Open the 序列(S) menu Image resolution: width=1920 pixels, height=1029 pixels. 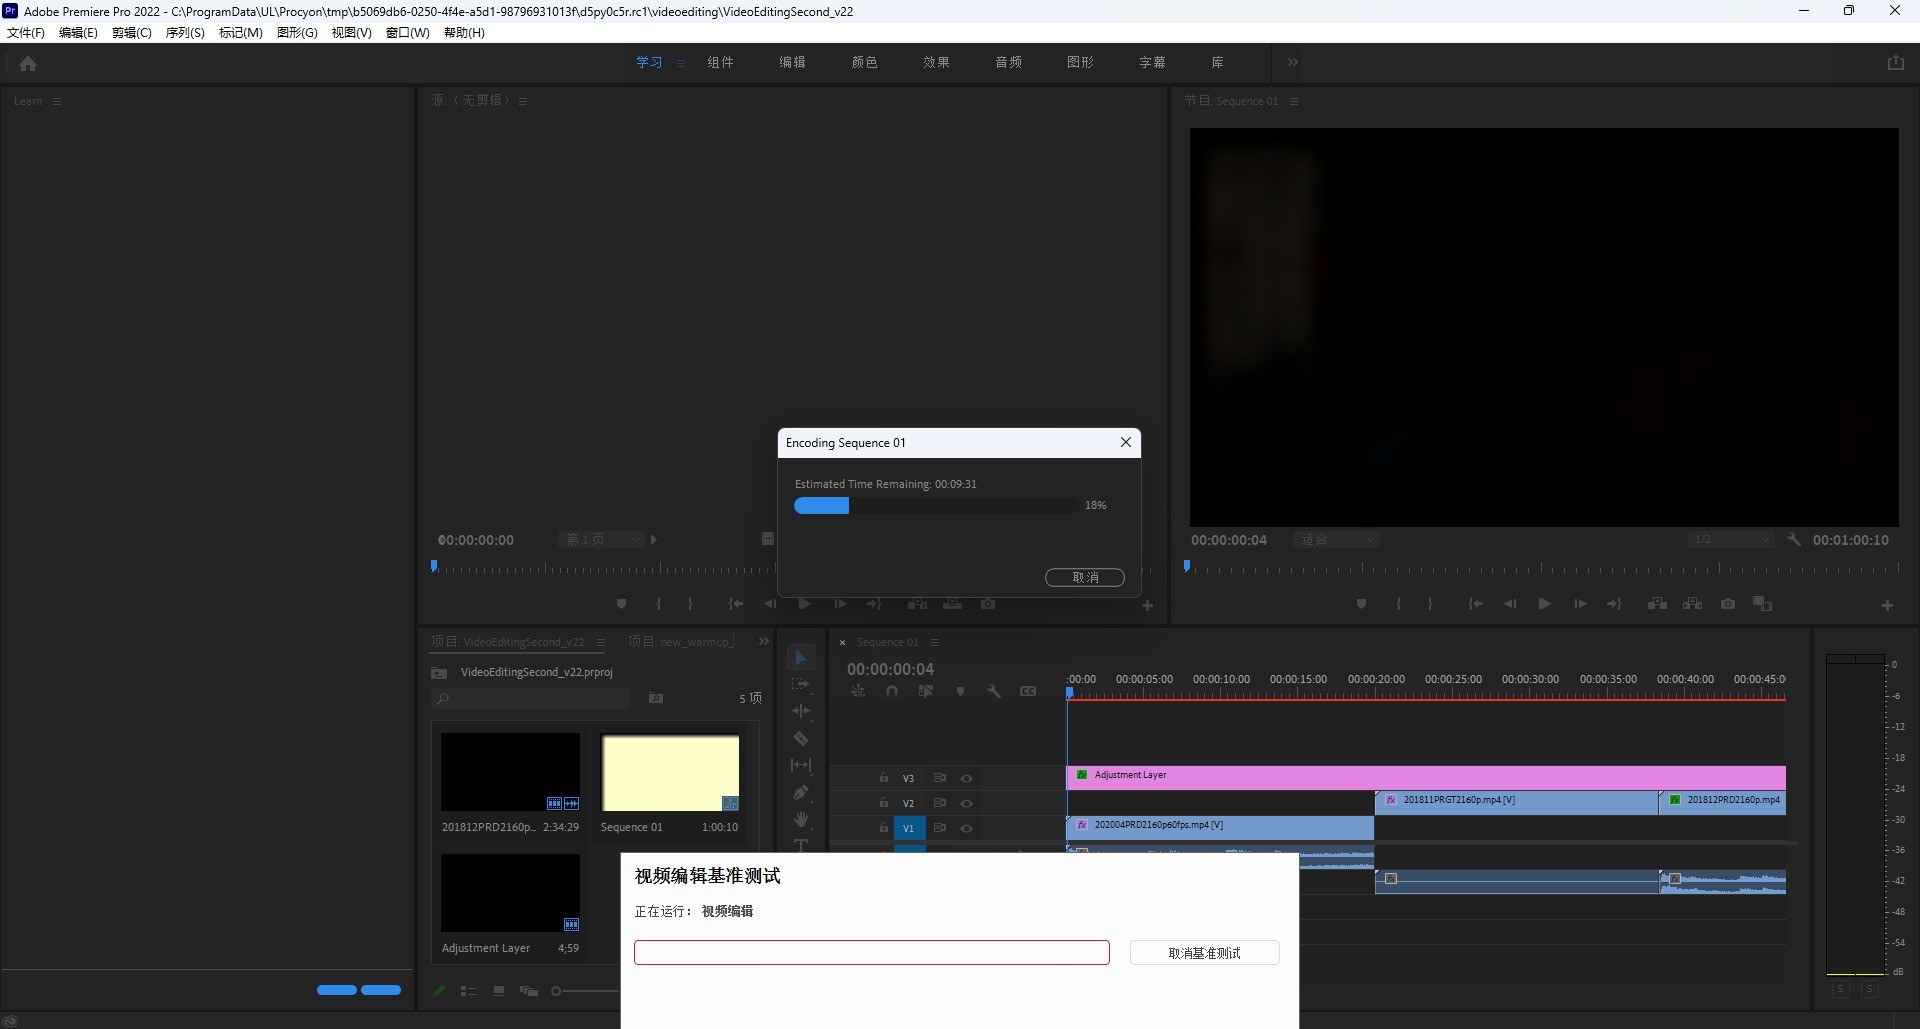[185, 33]
